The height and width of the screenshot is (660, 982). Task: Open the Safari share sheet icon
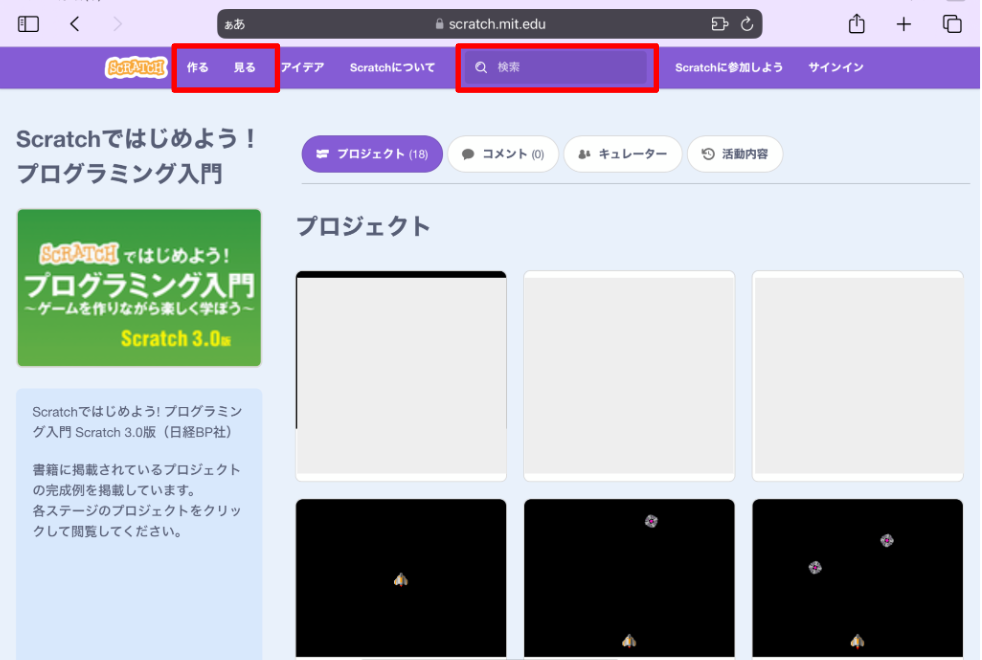point(857,23)
